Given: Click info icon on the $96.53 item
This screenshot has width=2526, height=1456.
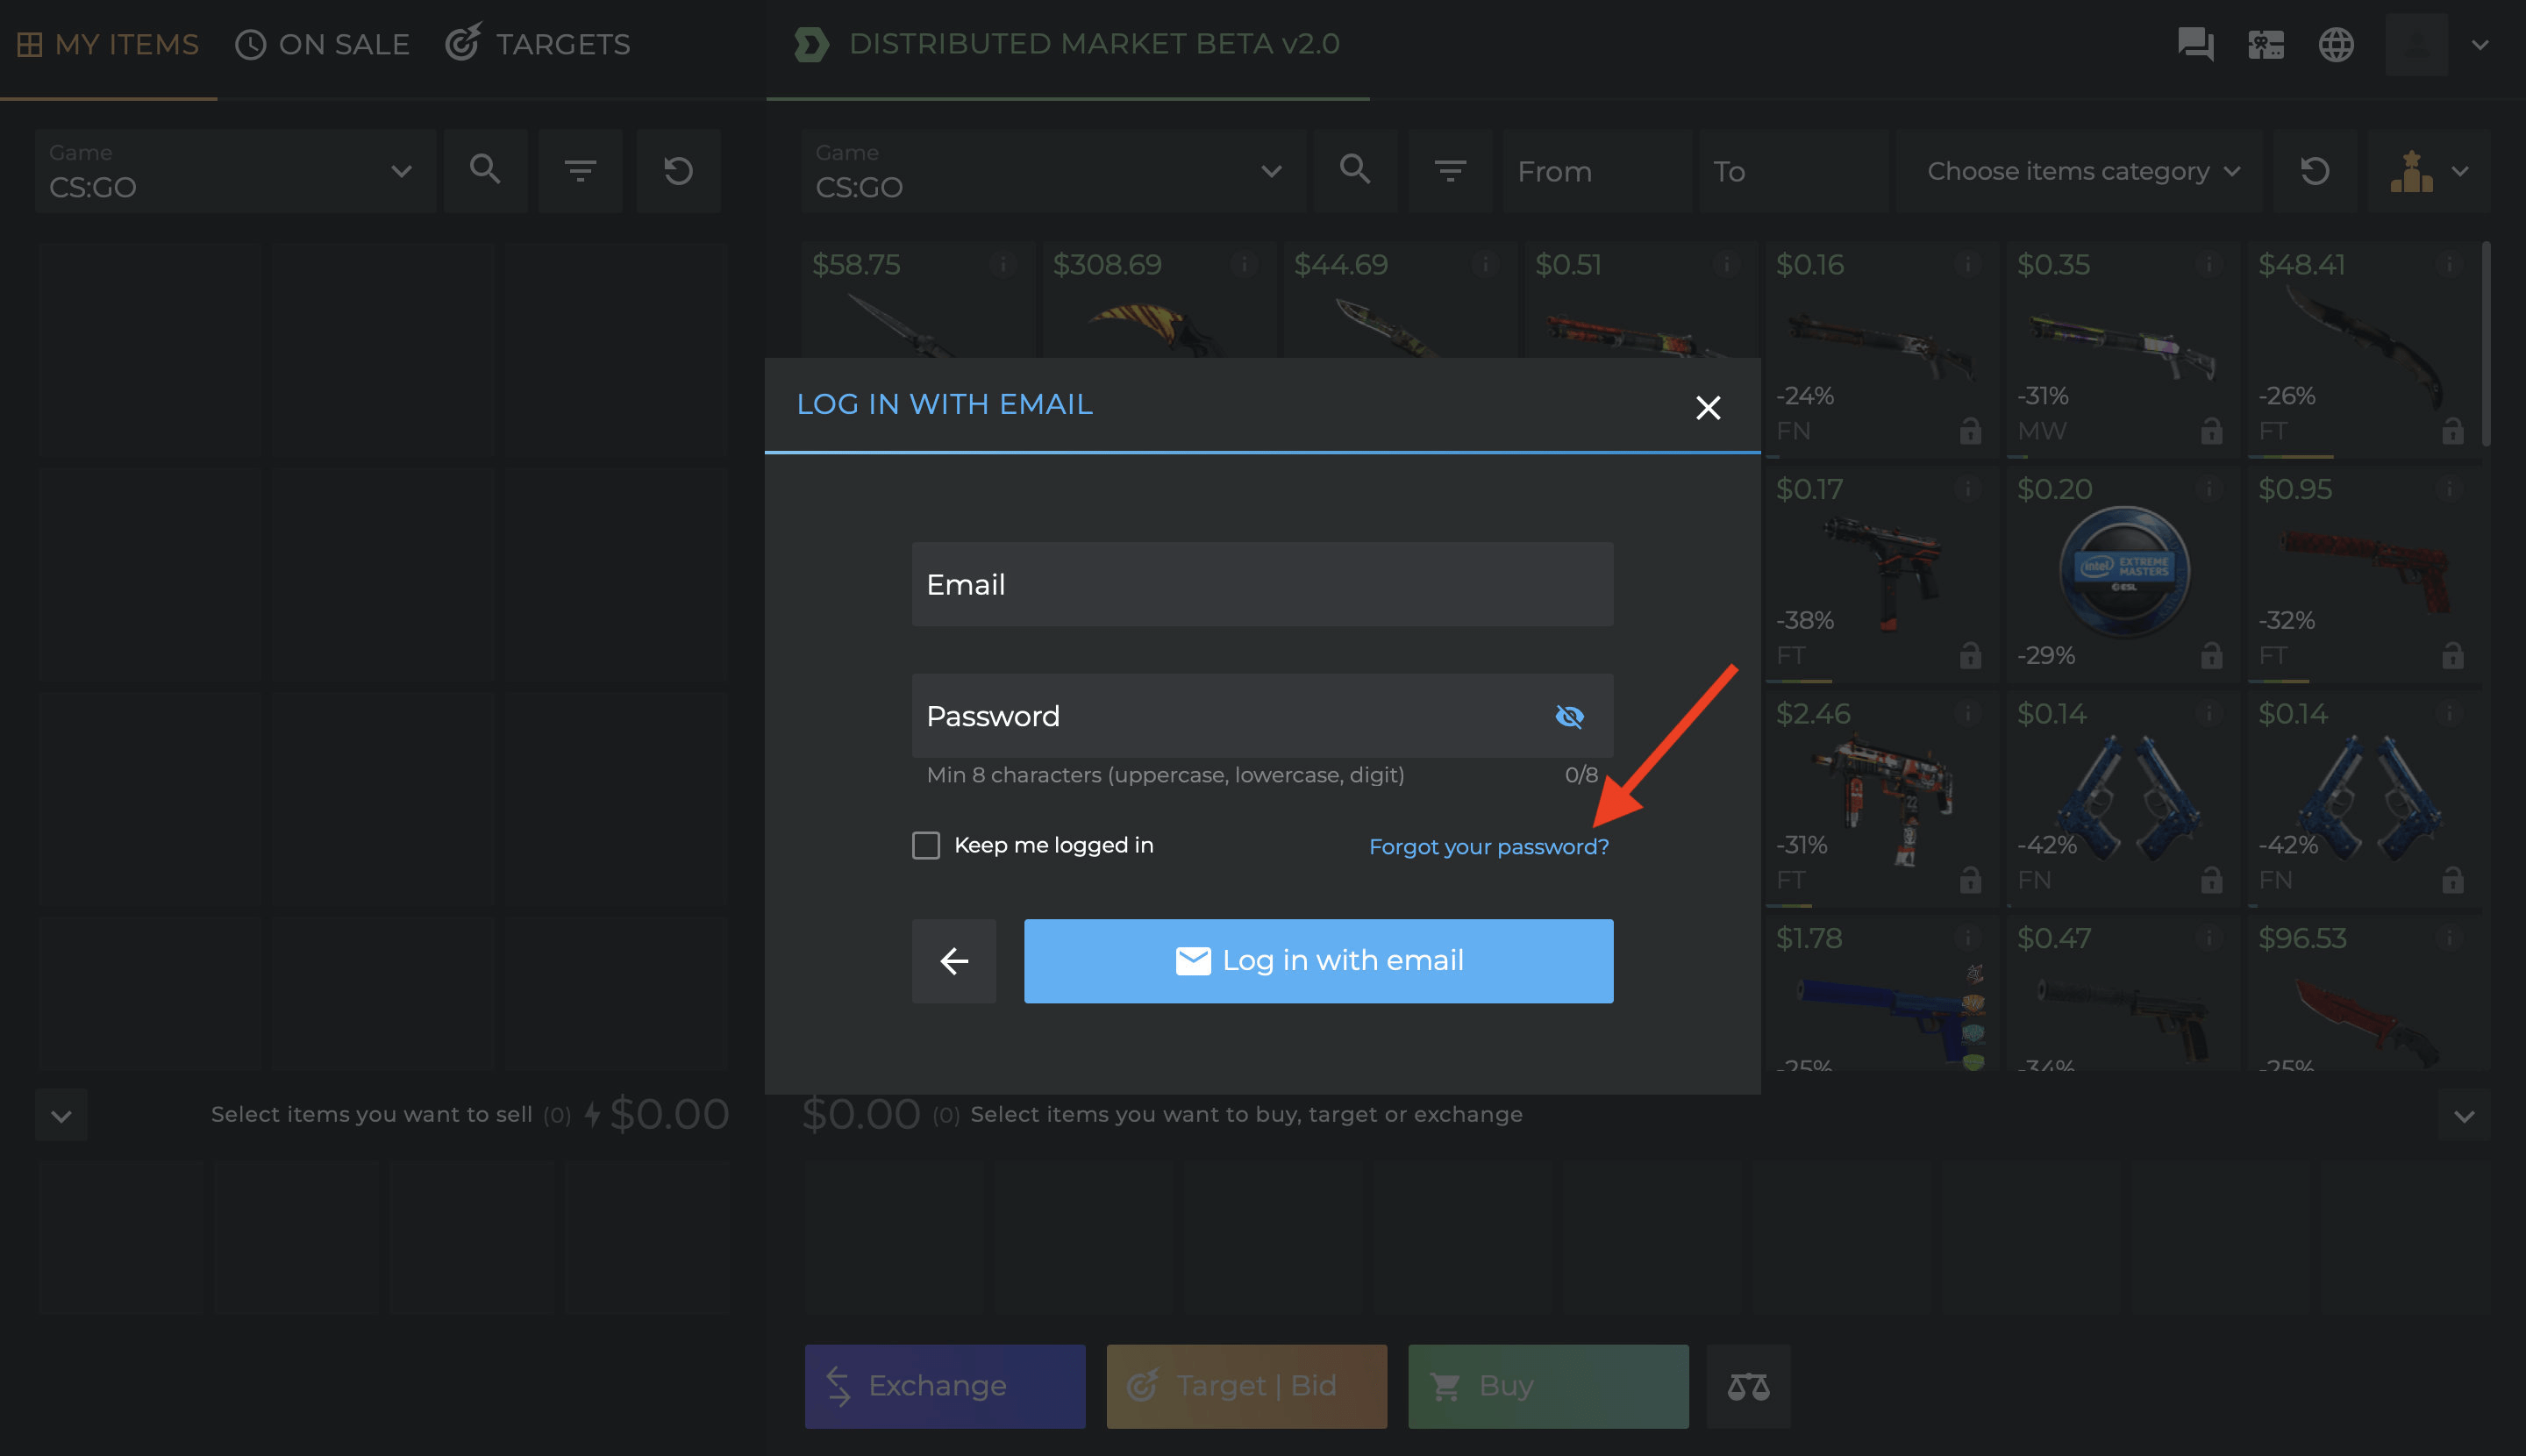Looking at the screenshot, I should (2449, 938).
